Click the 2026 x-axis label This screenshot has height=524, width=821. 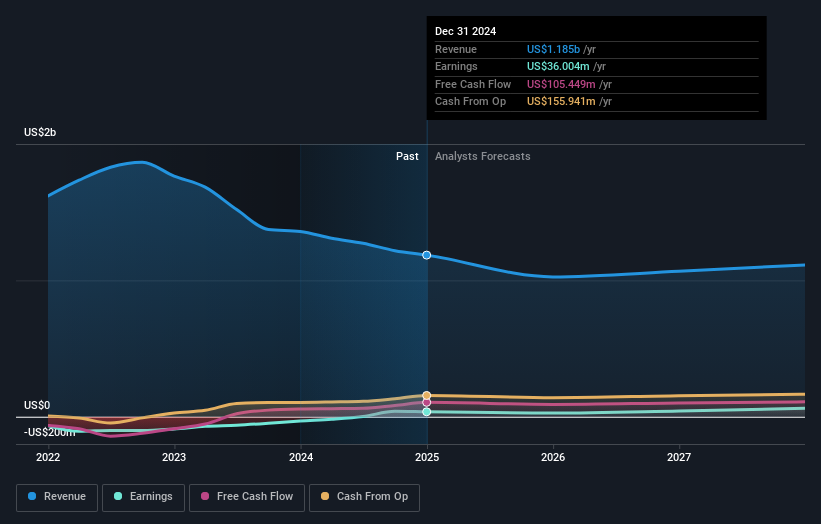[553, 457]
